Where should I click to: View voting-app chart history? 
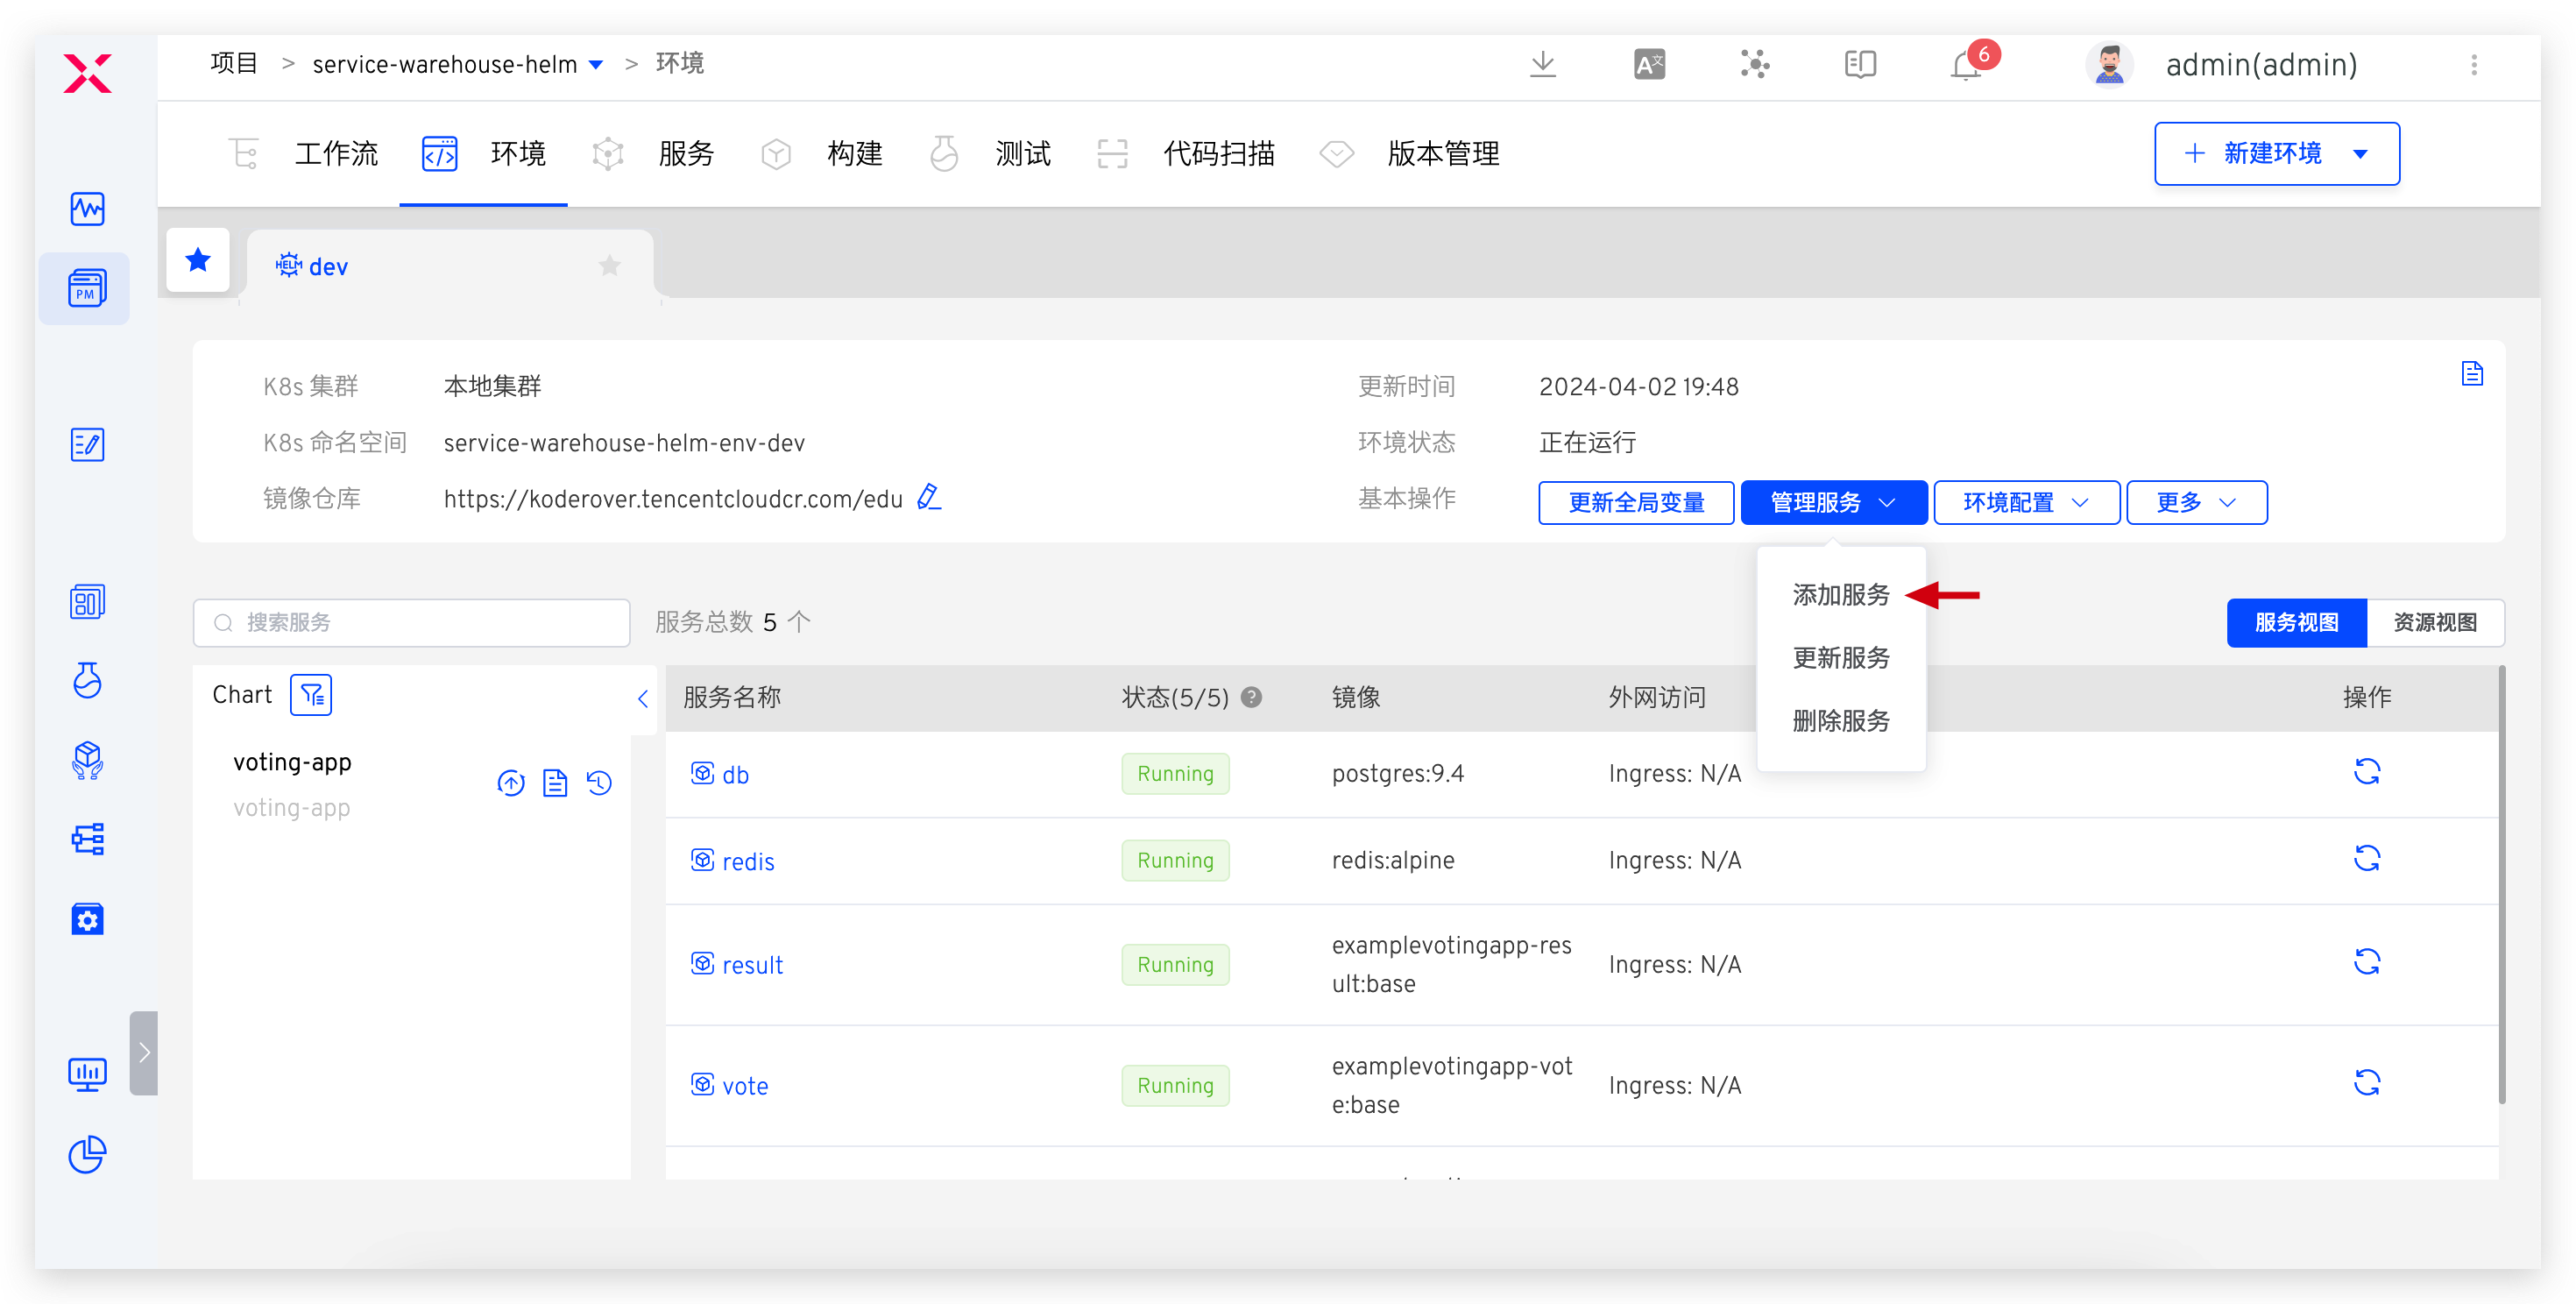tap(599, 783)
